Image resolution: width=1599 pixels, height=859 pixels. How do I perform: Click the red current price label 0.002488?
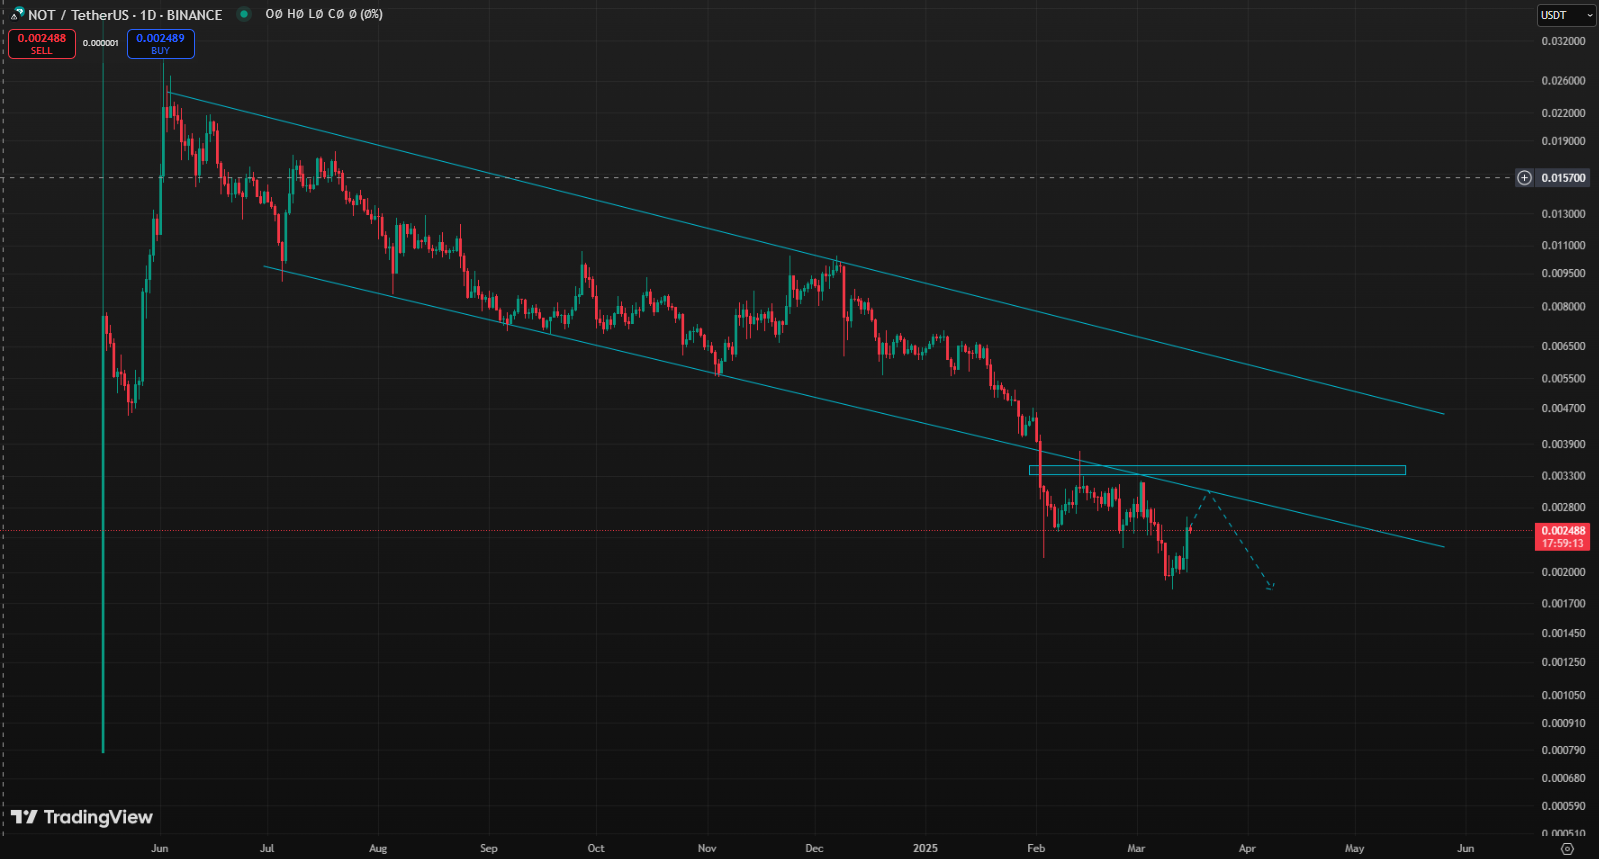tap(1563, 537)
